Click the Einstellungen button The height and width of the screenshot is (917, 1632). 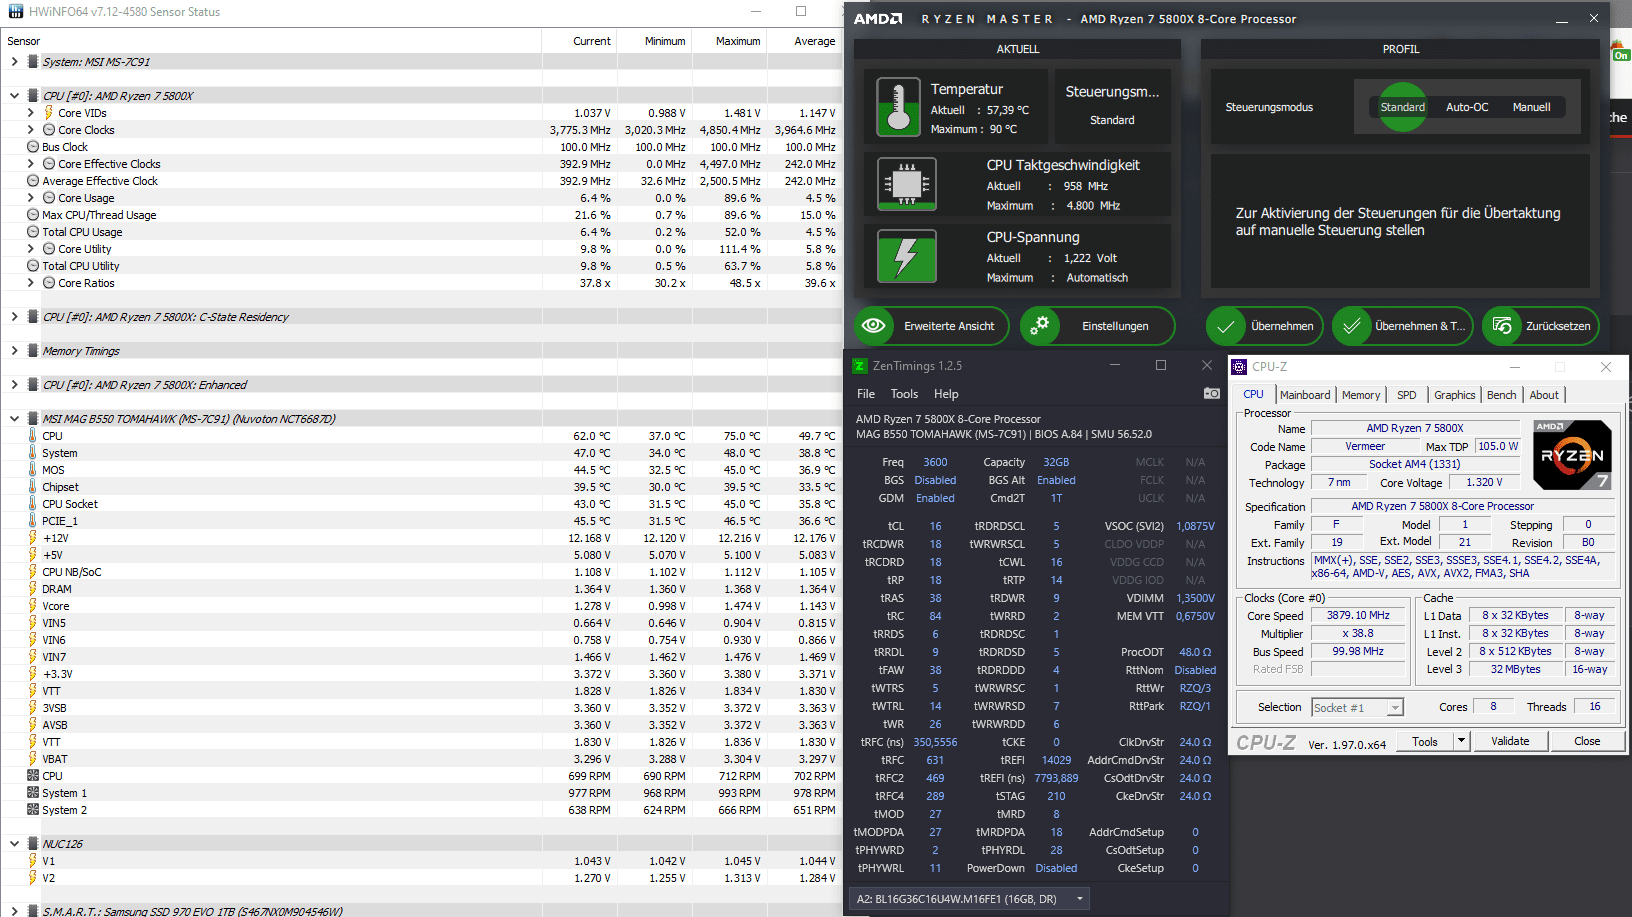click(x=1097, y=326)
